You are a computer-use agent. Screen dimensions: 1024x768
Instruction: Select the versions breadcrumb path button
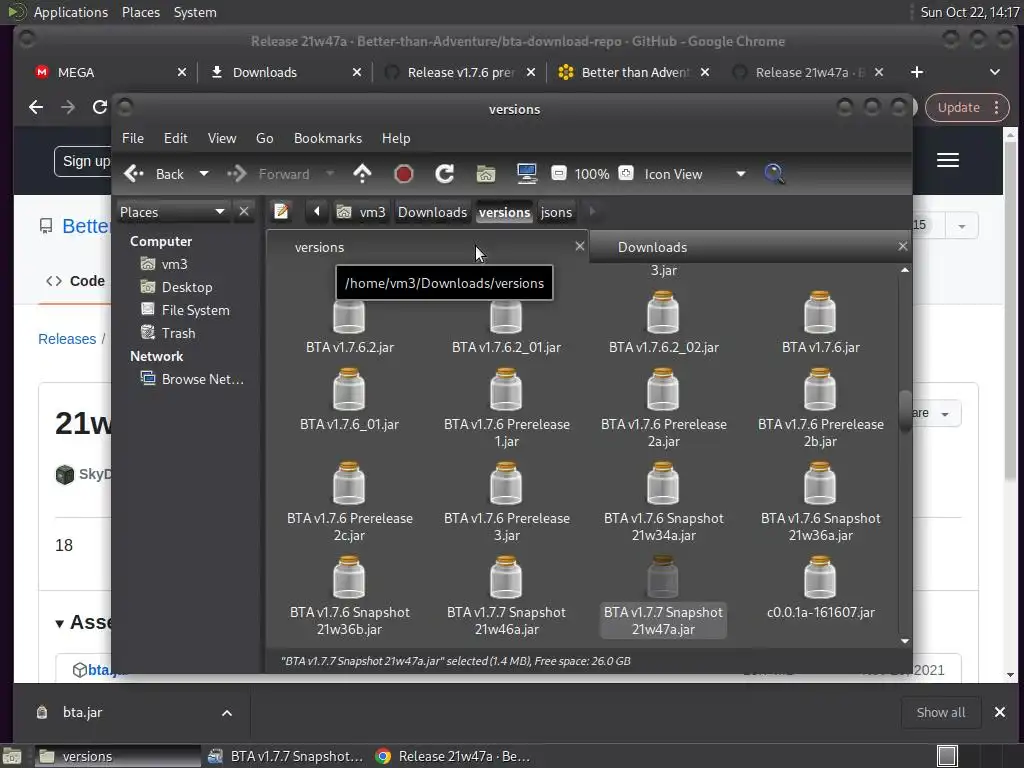click(504, 212)
